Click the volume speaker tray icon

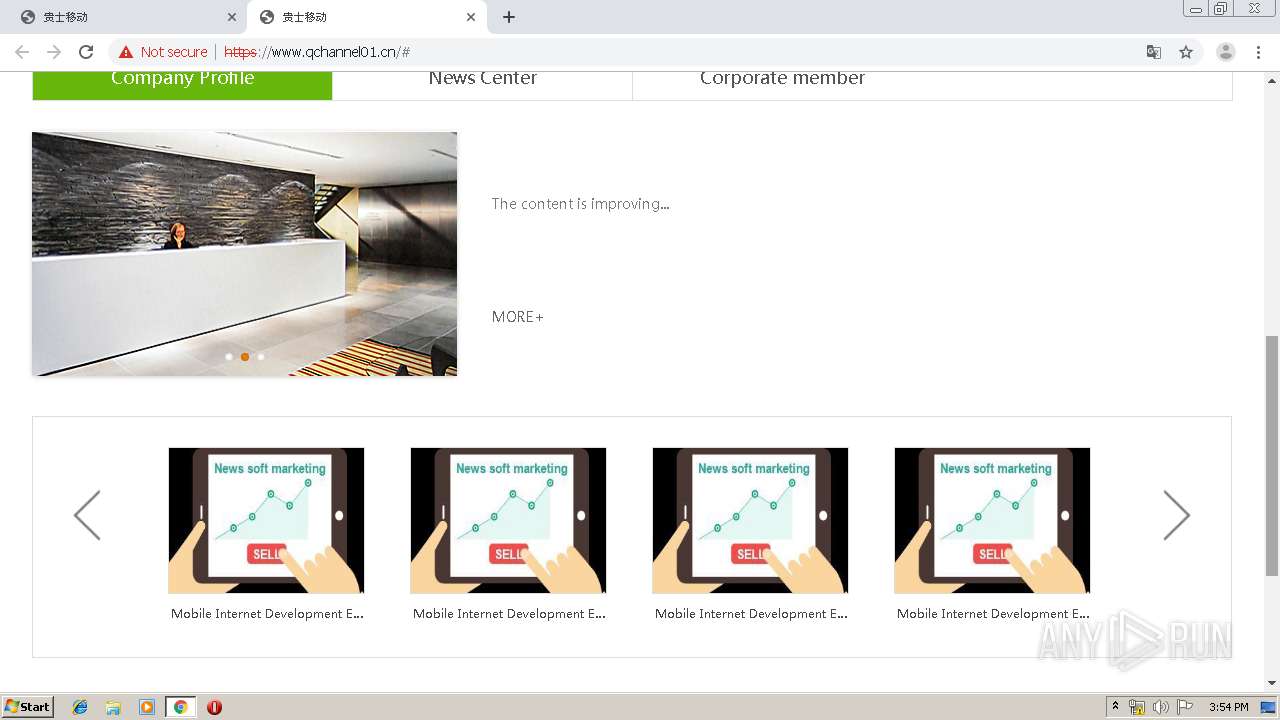1160,707
